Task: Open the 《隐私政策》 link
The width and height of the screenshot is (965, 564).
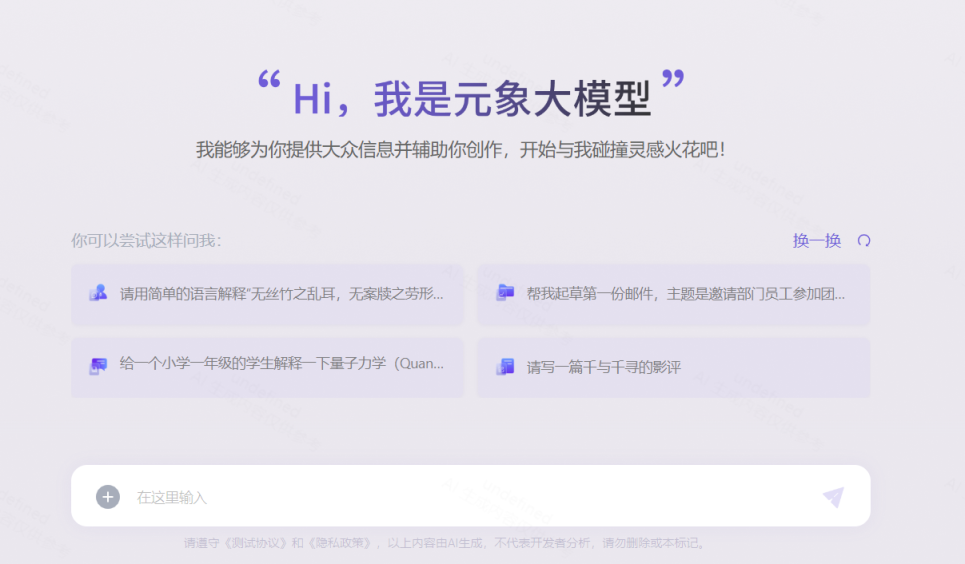Action: click(x=332, y=544)
